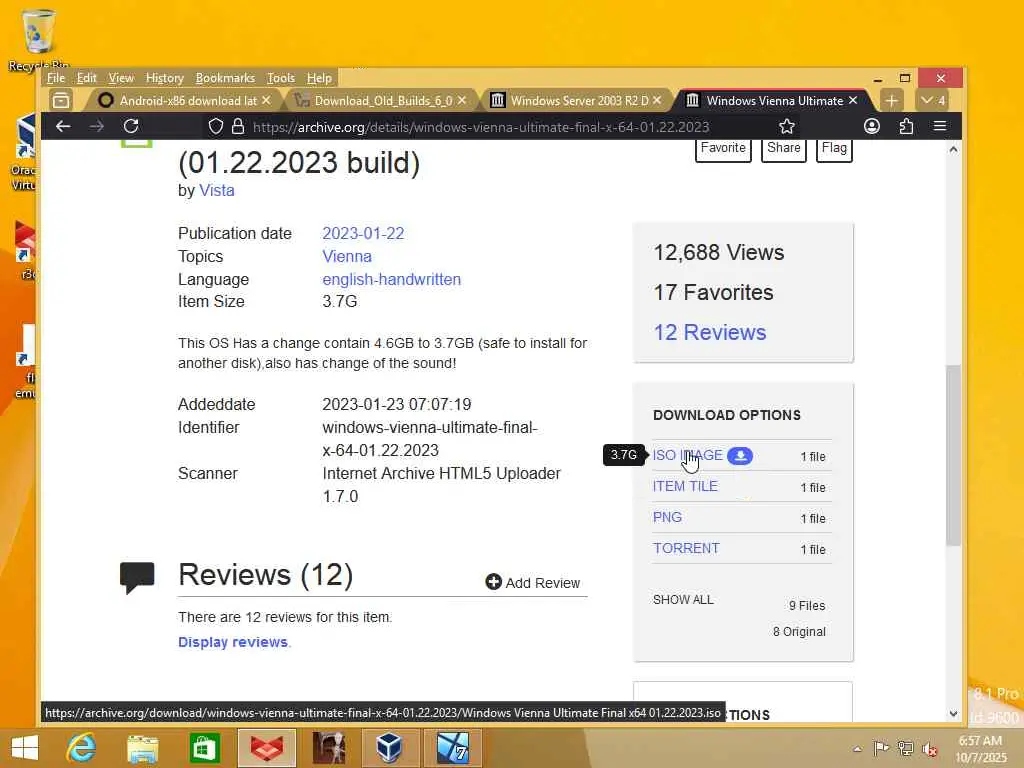Open the Vienna topic link
The image size is (1024, 768).
pos(347,256)
